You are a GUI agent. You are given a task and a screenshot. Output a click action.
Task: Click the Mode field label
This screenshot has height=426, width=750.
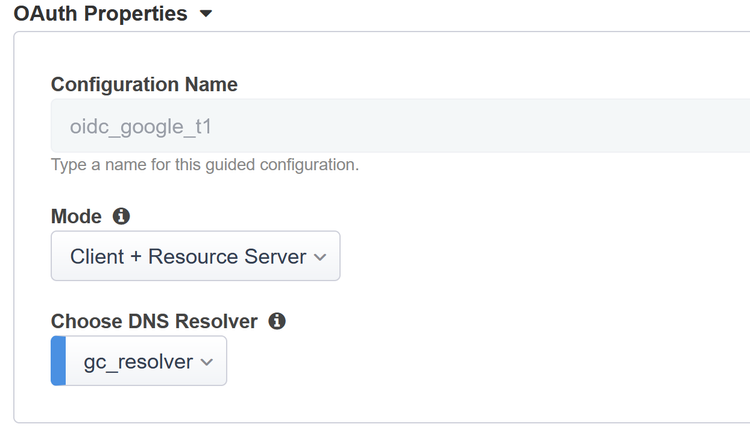coord(76,216)
